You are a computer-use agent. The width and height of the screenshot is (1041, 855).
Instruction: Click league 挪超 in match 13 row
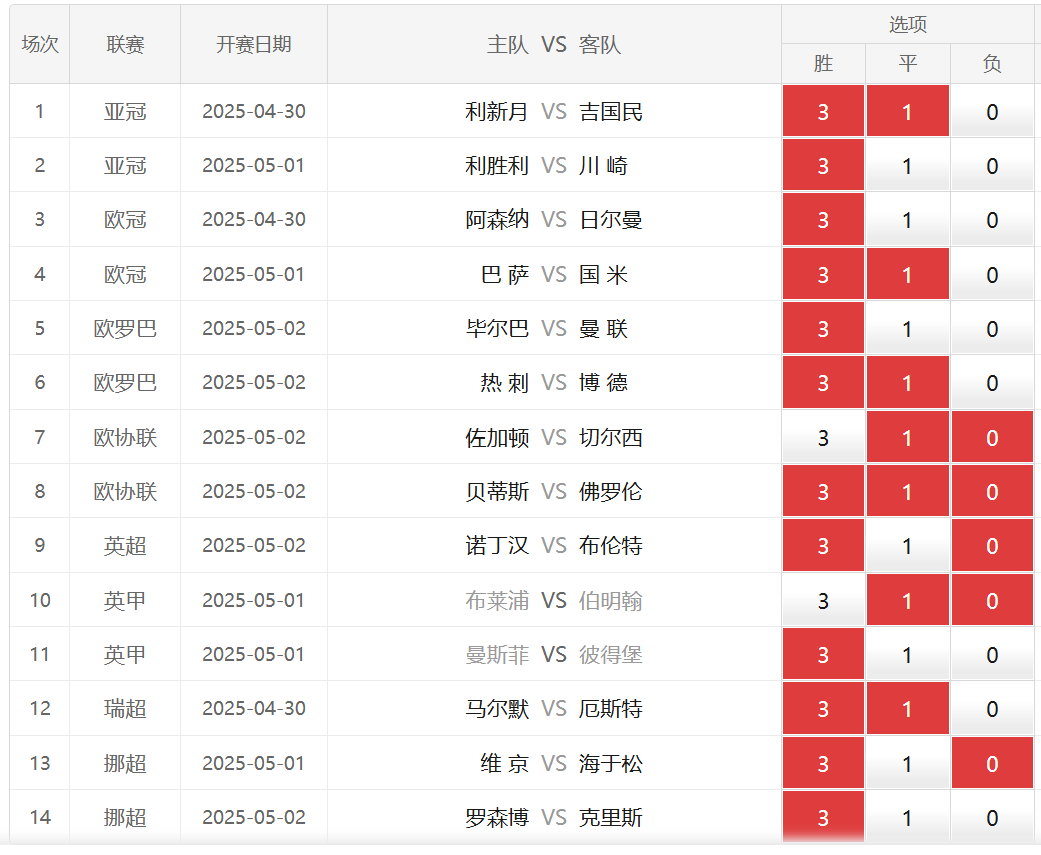coord(125,763)
